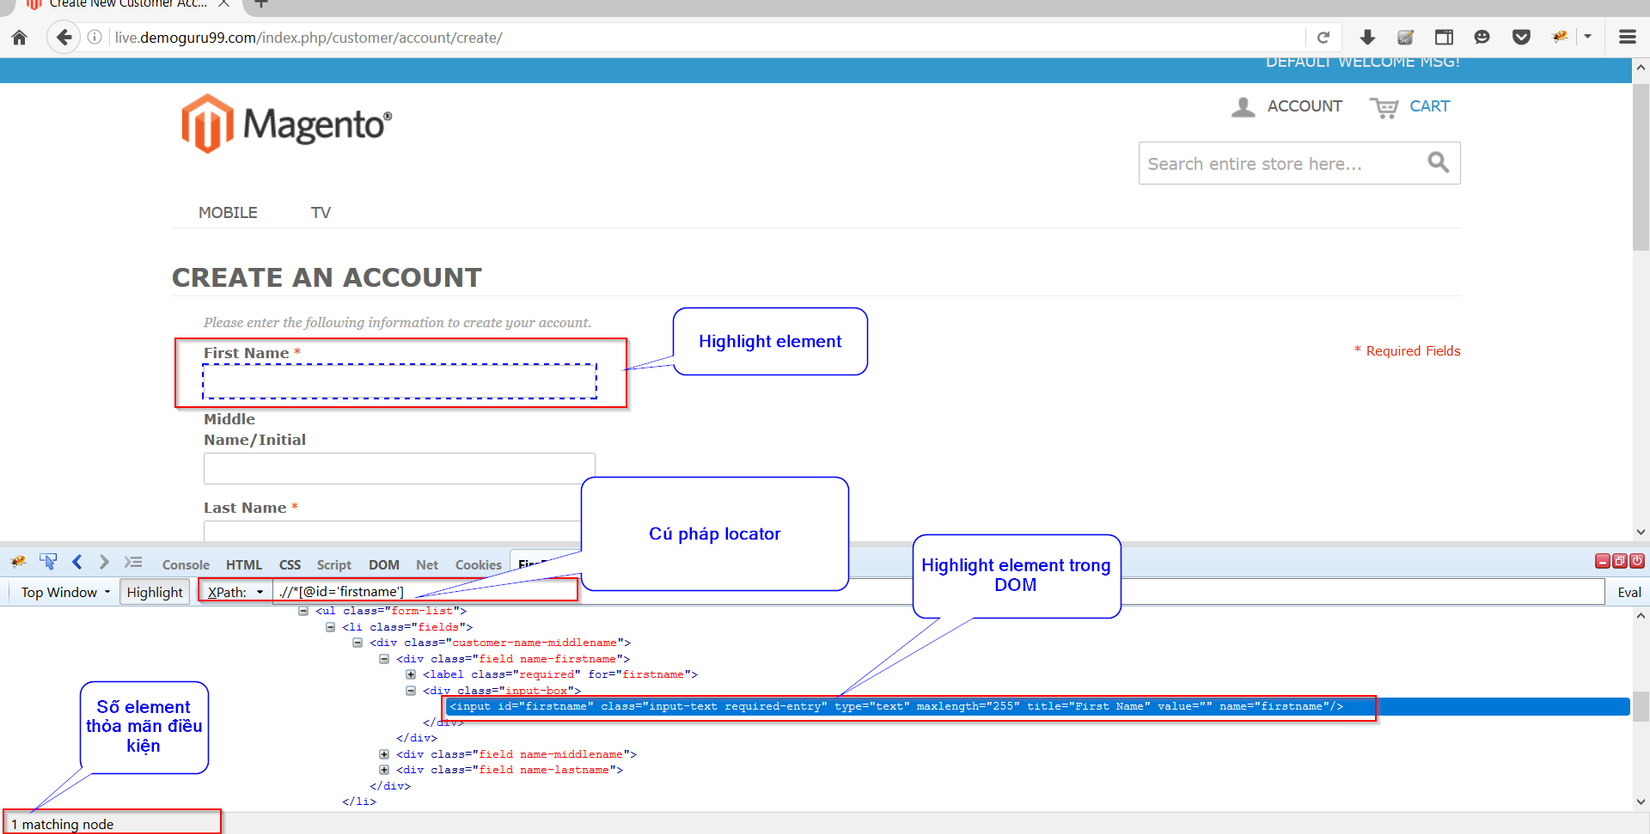The image size is (1650, 834).
Task: Click the shopping cart icon
Action: [x=1384, y=107]
